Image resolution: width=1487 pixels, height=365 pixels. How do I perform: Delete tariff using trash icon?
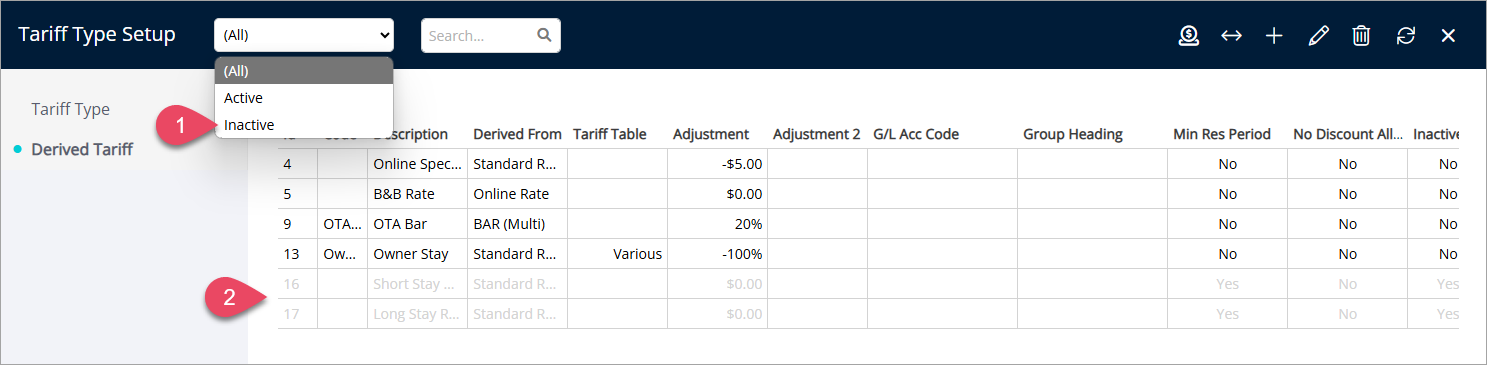coord(1361,36)
